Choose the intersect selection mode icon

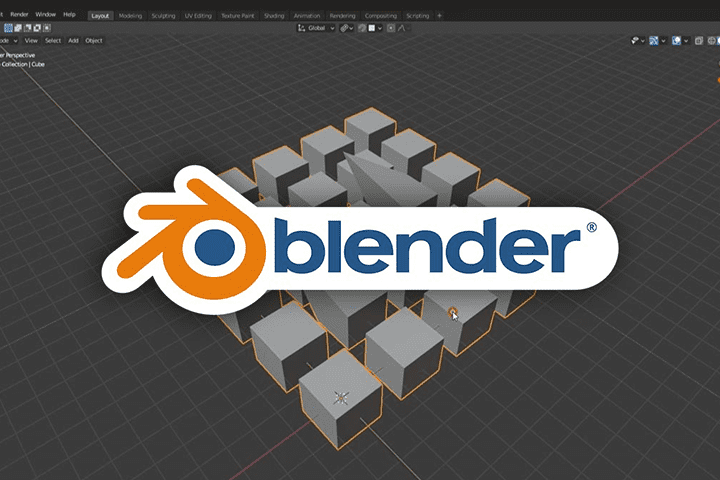point(47,28)
